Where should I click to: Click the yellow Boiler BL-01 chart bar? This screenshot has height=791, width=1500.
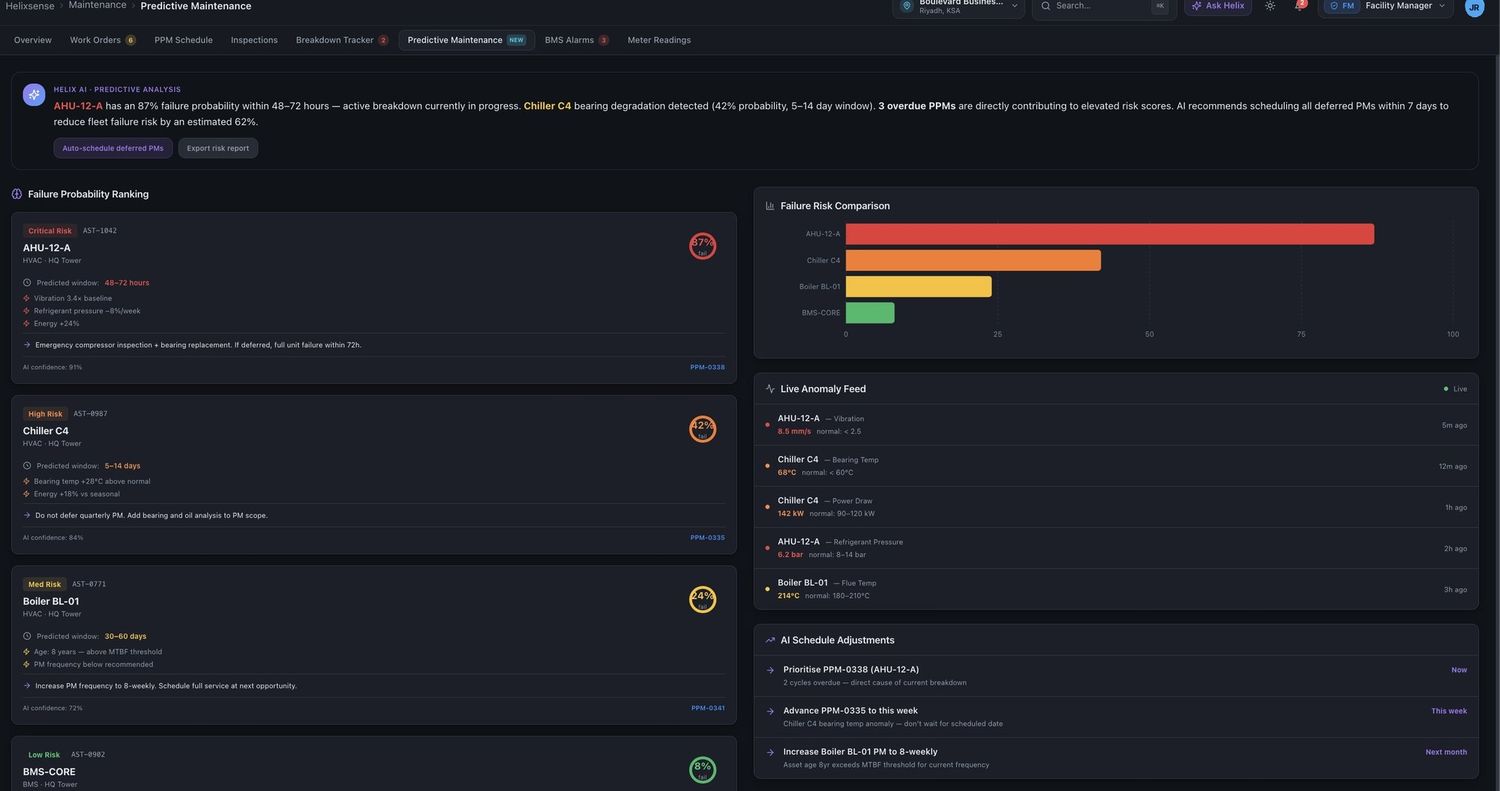tap(919, 286)
